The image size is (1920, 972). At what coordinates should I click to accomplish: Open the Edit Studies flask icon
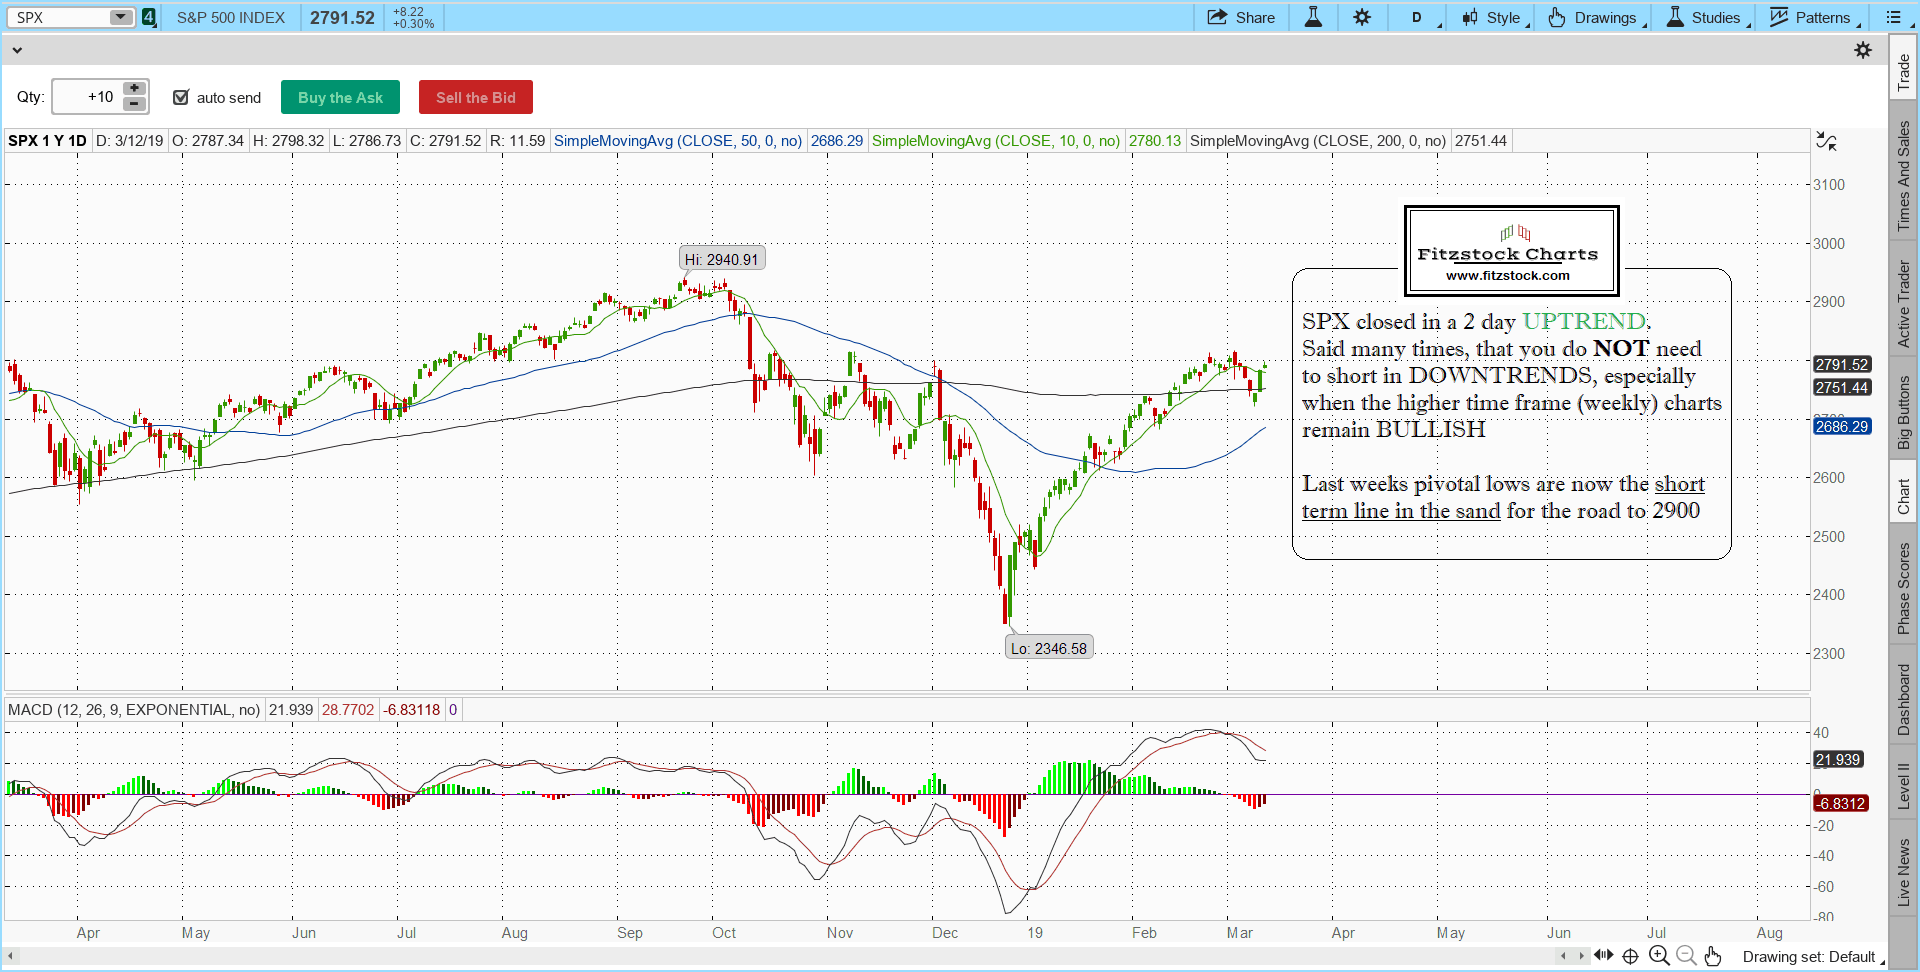point(1313,17)
